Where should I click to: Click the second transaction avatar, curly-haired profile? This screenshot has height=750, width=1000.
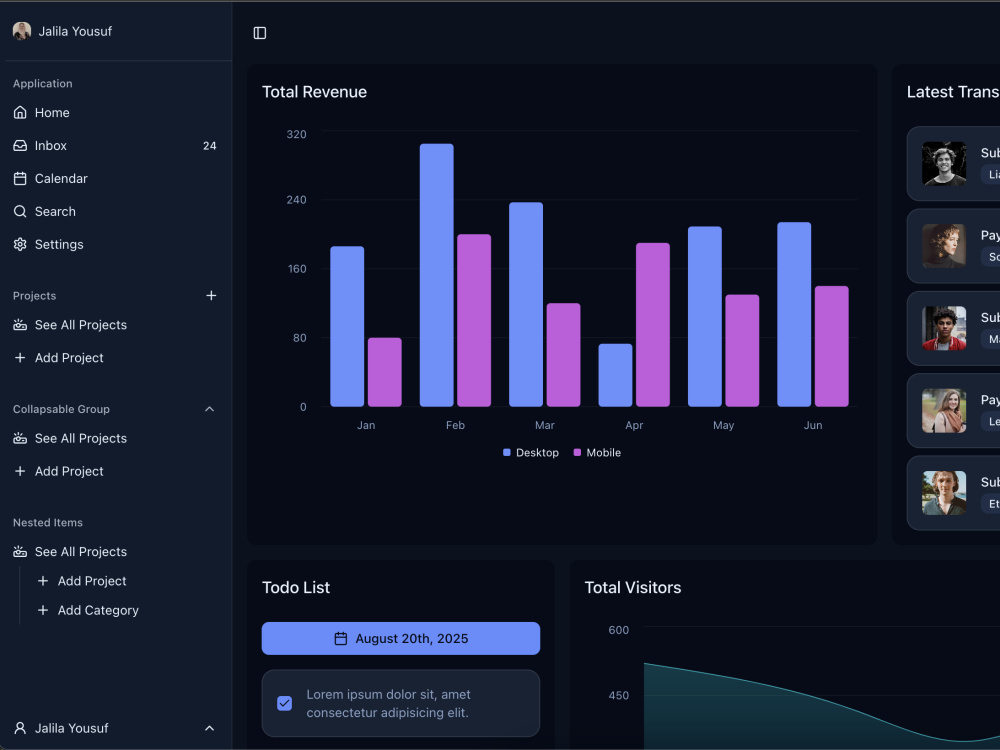(944, 246)
